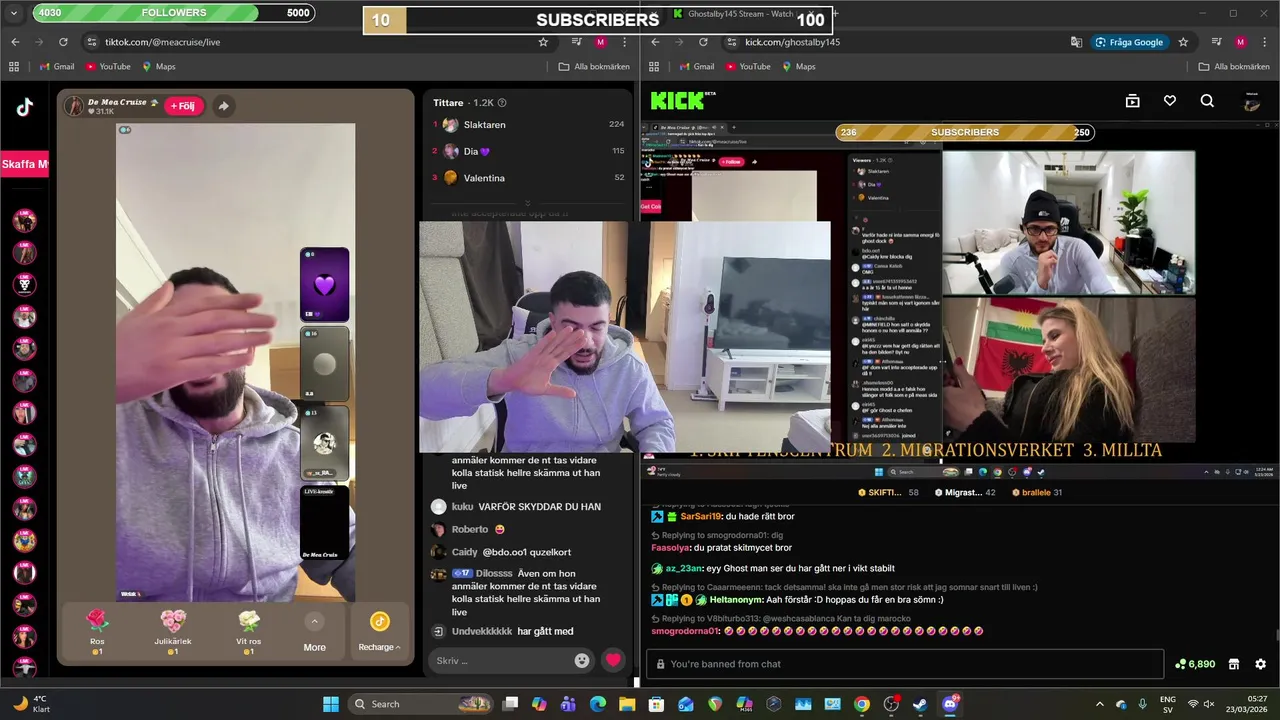Open a new tab in Kick window

coord(834,14)
